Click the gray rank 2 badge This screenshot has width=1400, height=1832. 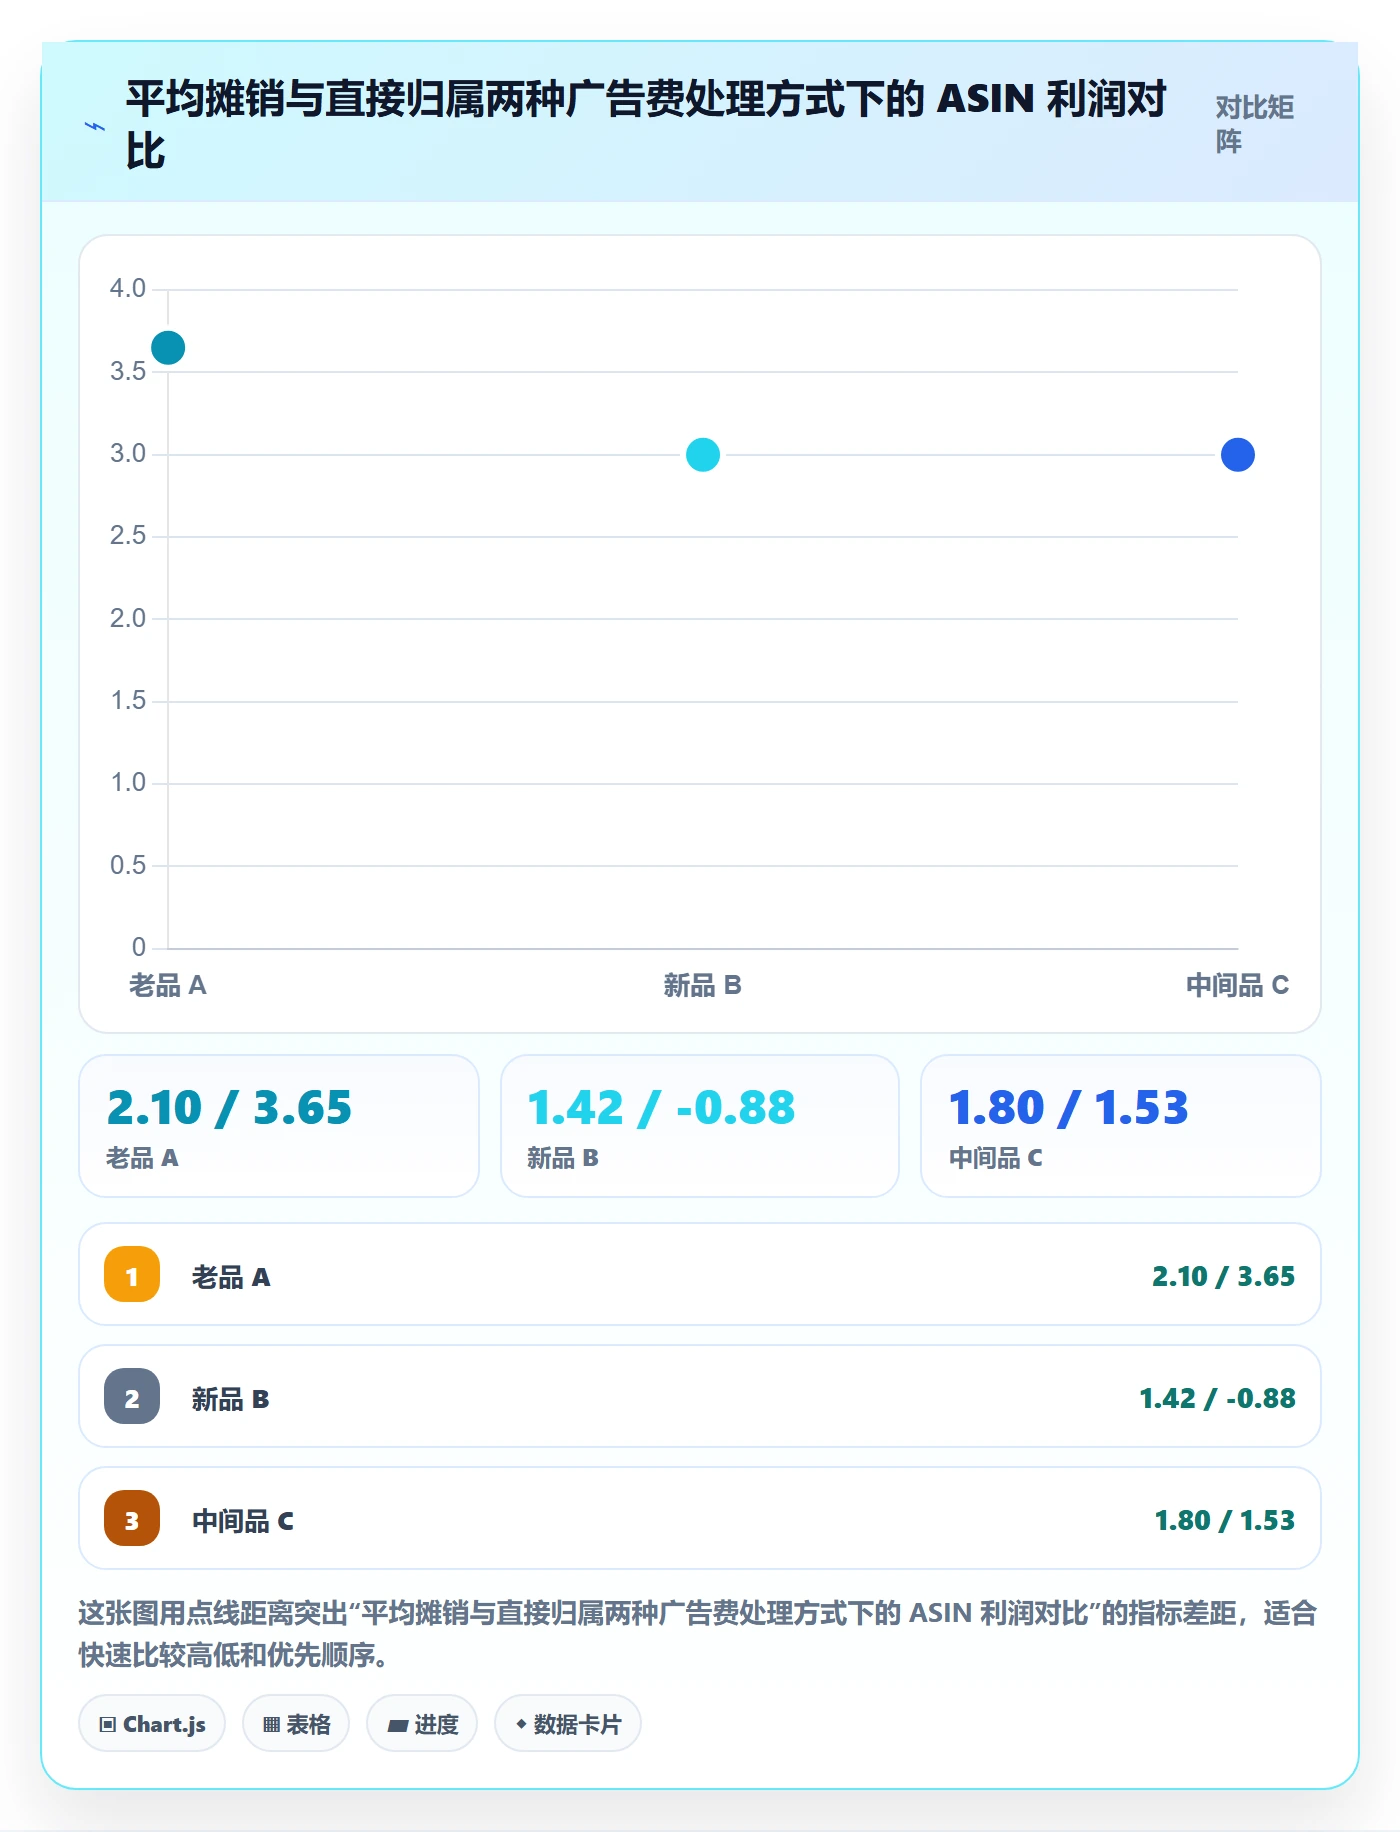pos(132,1396)
